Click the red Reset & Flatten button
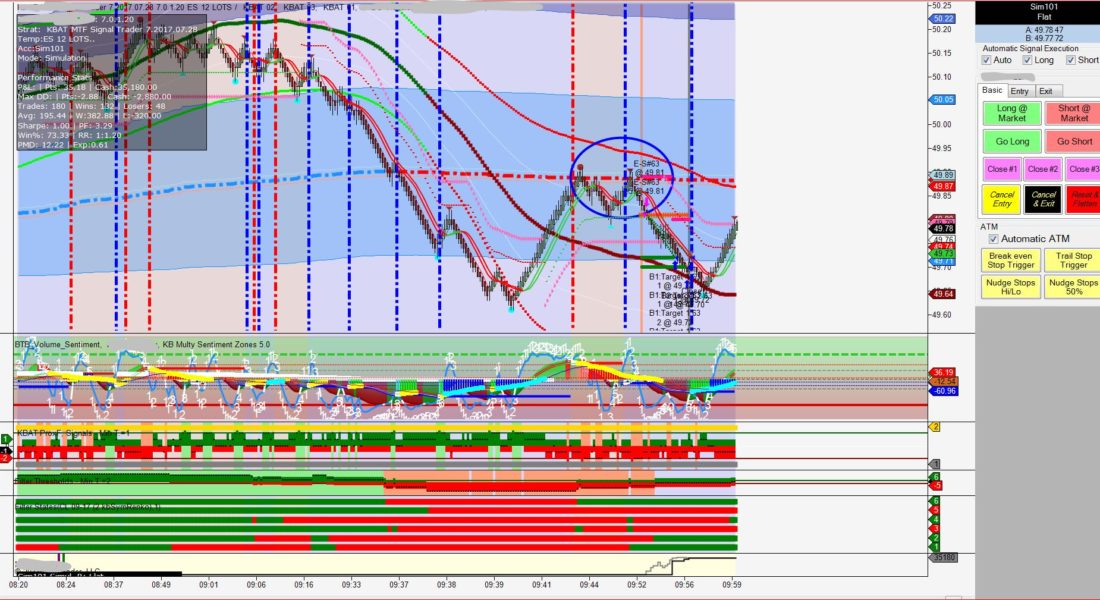 (1082, 199)
